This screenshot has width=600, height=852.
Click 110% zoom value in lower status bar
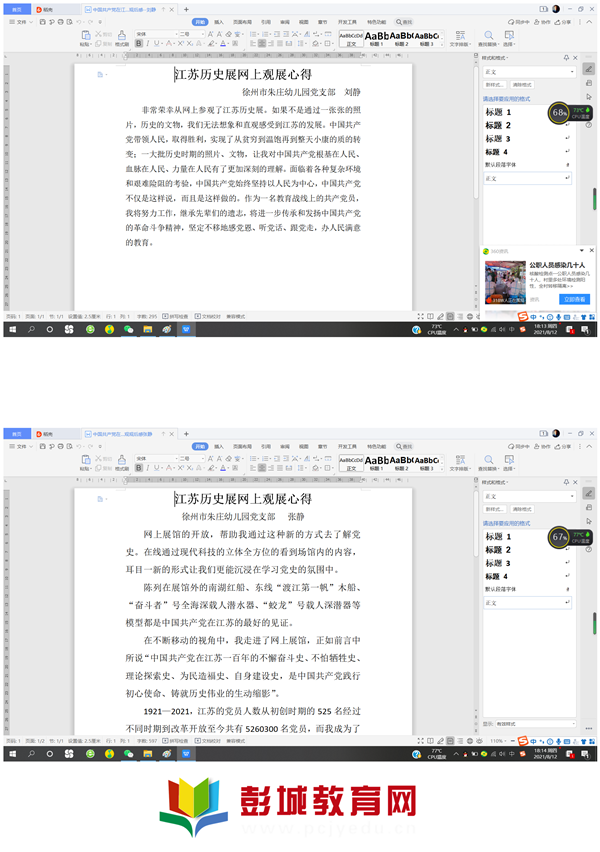[x=497, y=741]
